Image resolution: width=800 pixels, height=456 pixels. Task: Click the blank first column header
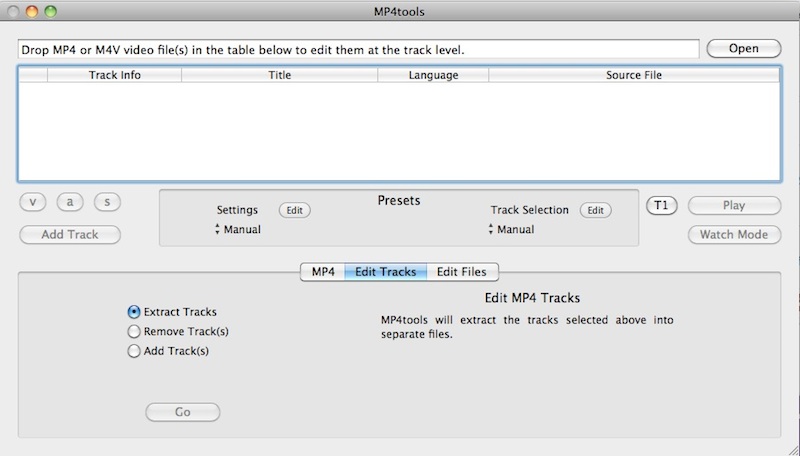pos(33,75)
